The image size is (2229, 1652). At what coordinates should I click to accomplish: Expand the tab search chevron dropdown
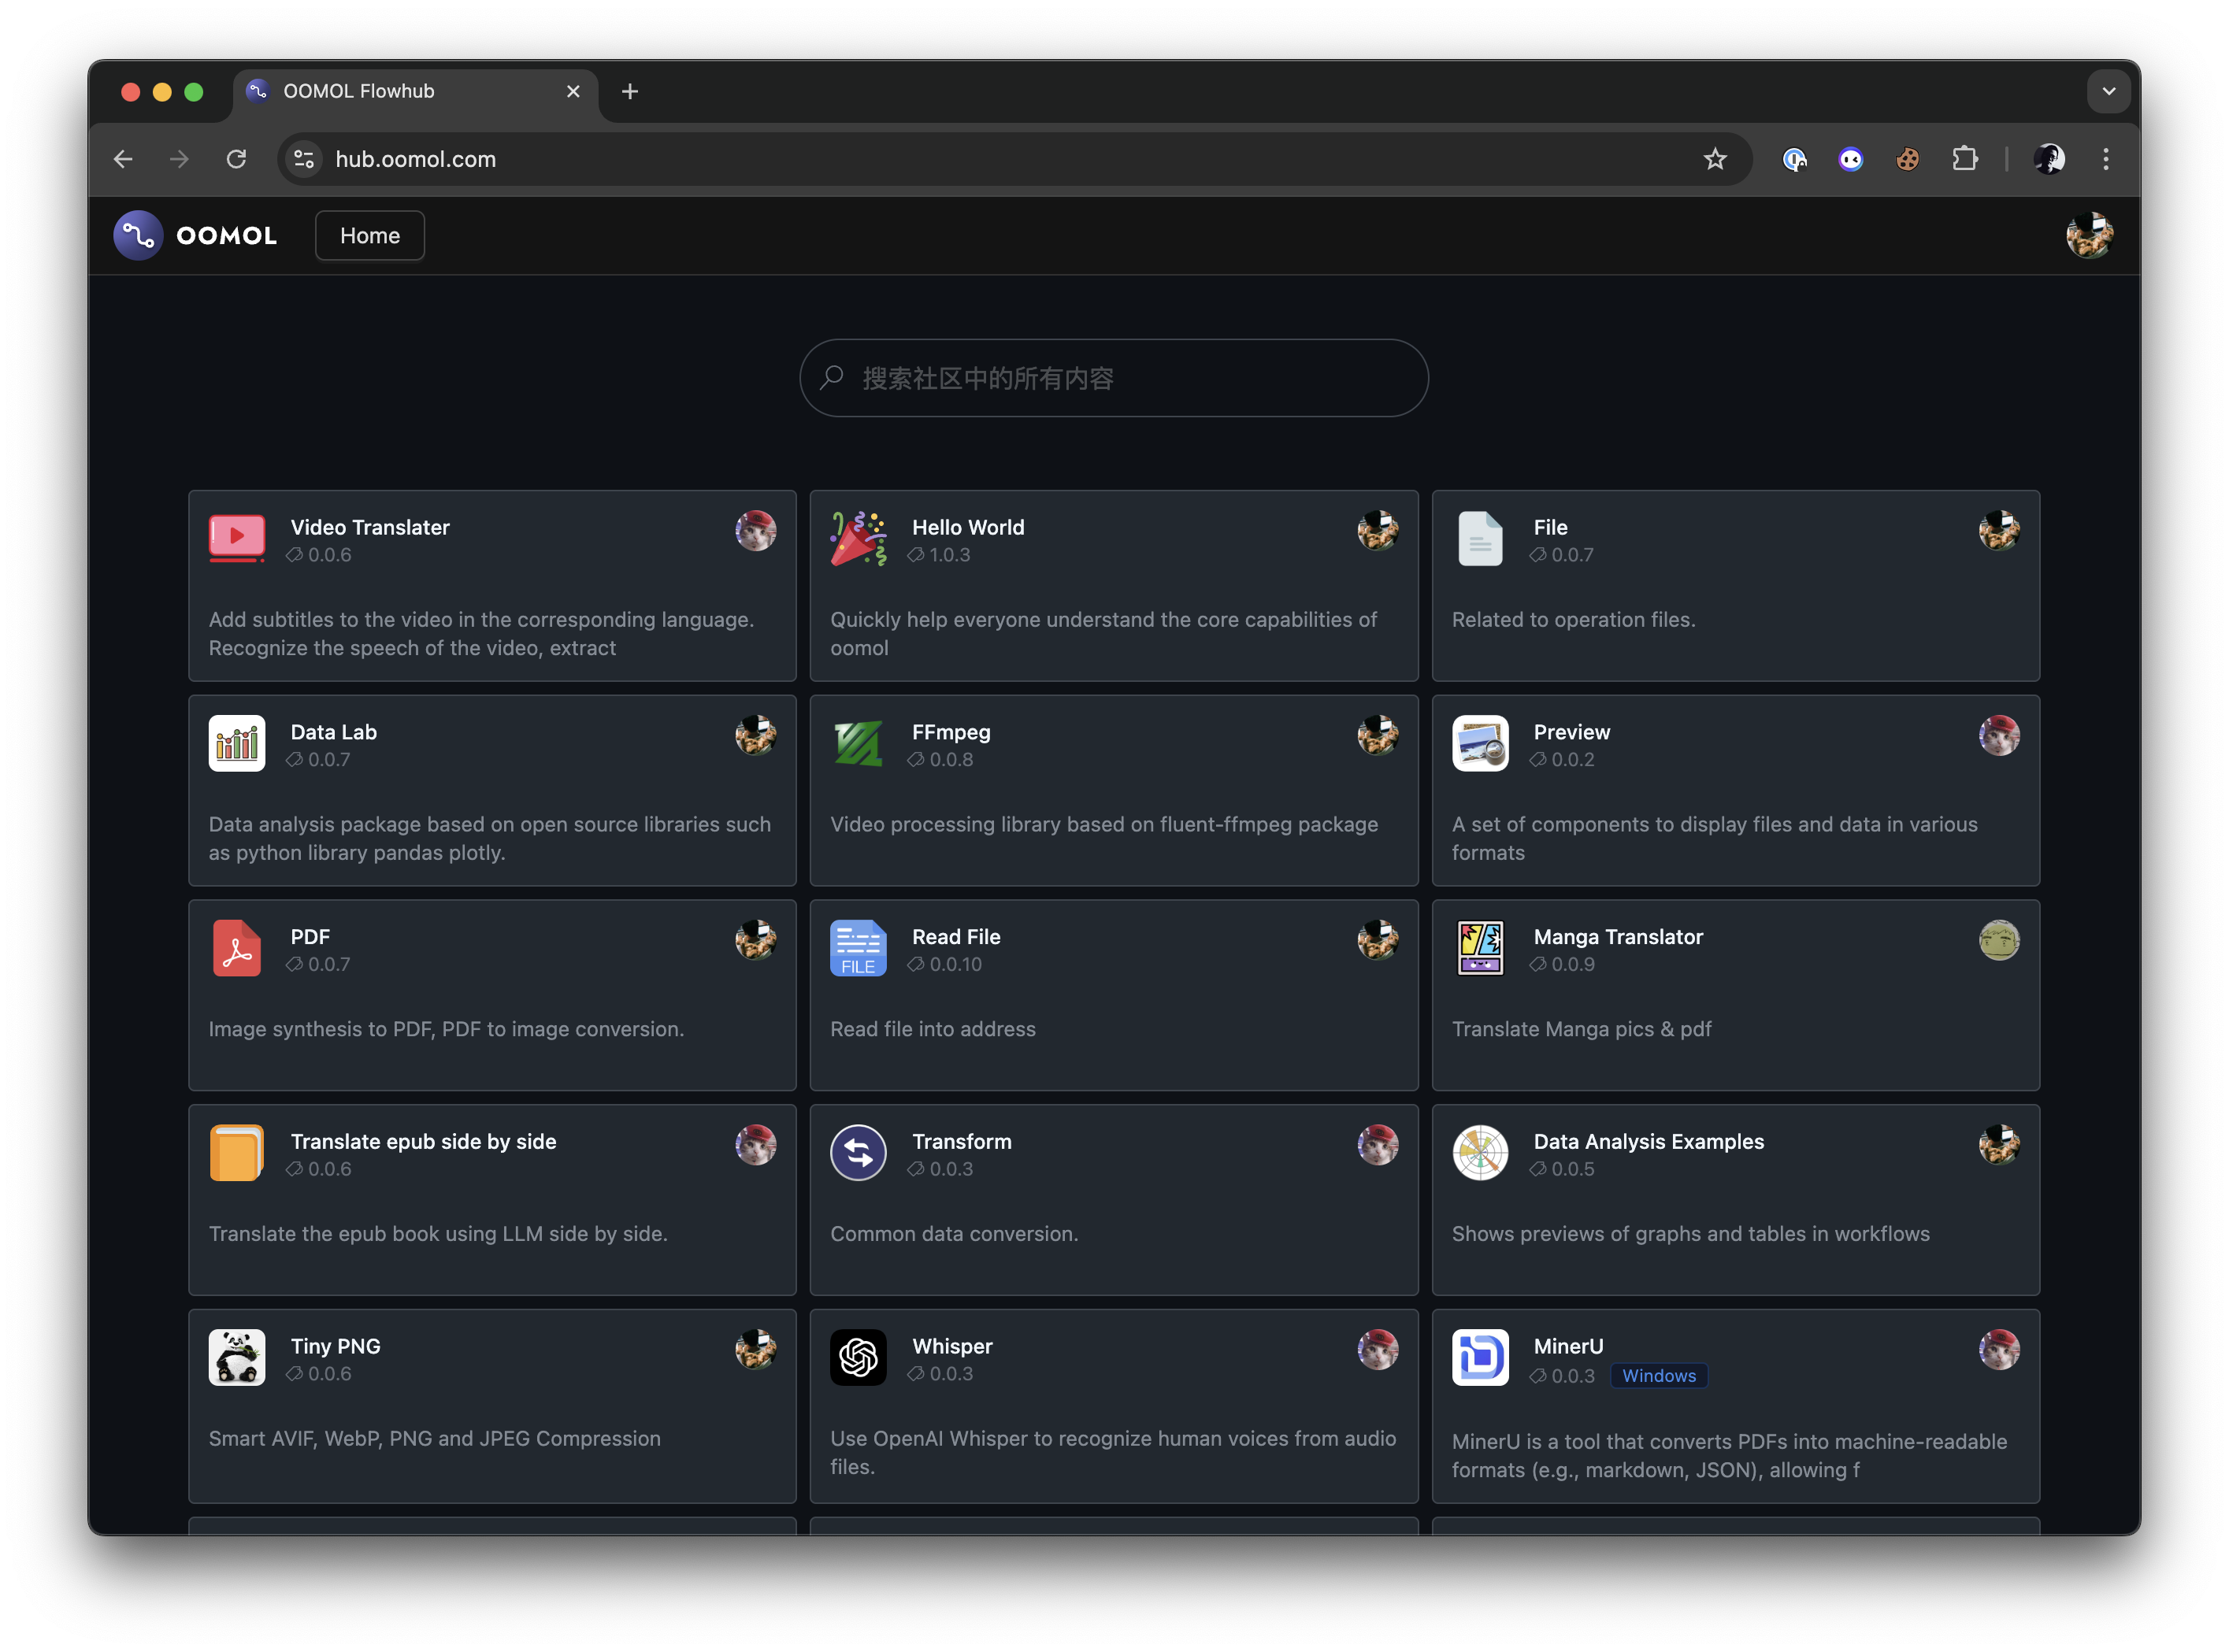(x=2108, y=91)
